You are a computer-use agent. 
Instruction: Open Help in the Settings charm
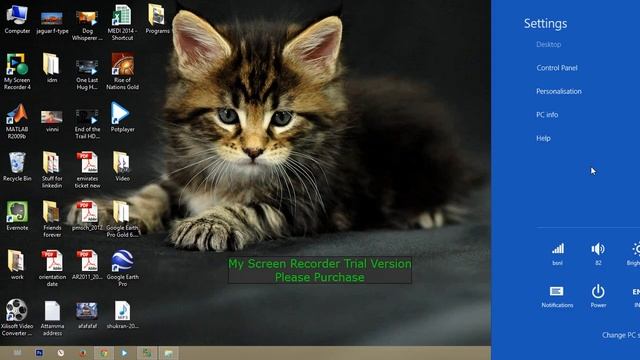coord(543,138)
